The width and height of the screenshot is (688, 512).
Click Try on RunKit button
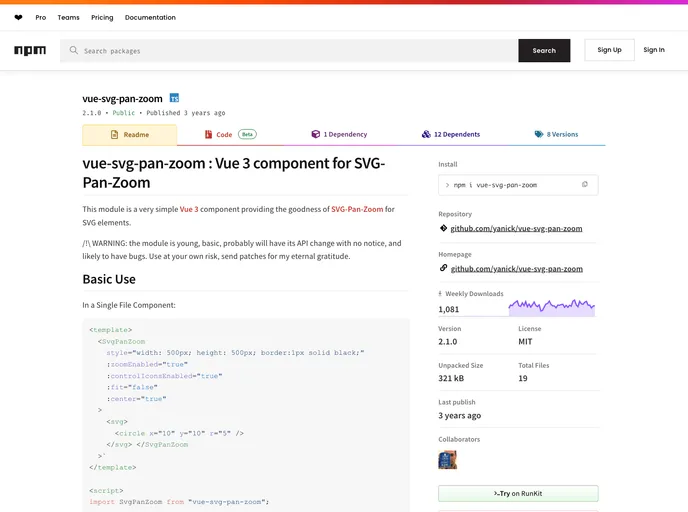click(x=518, y=494)
